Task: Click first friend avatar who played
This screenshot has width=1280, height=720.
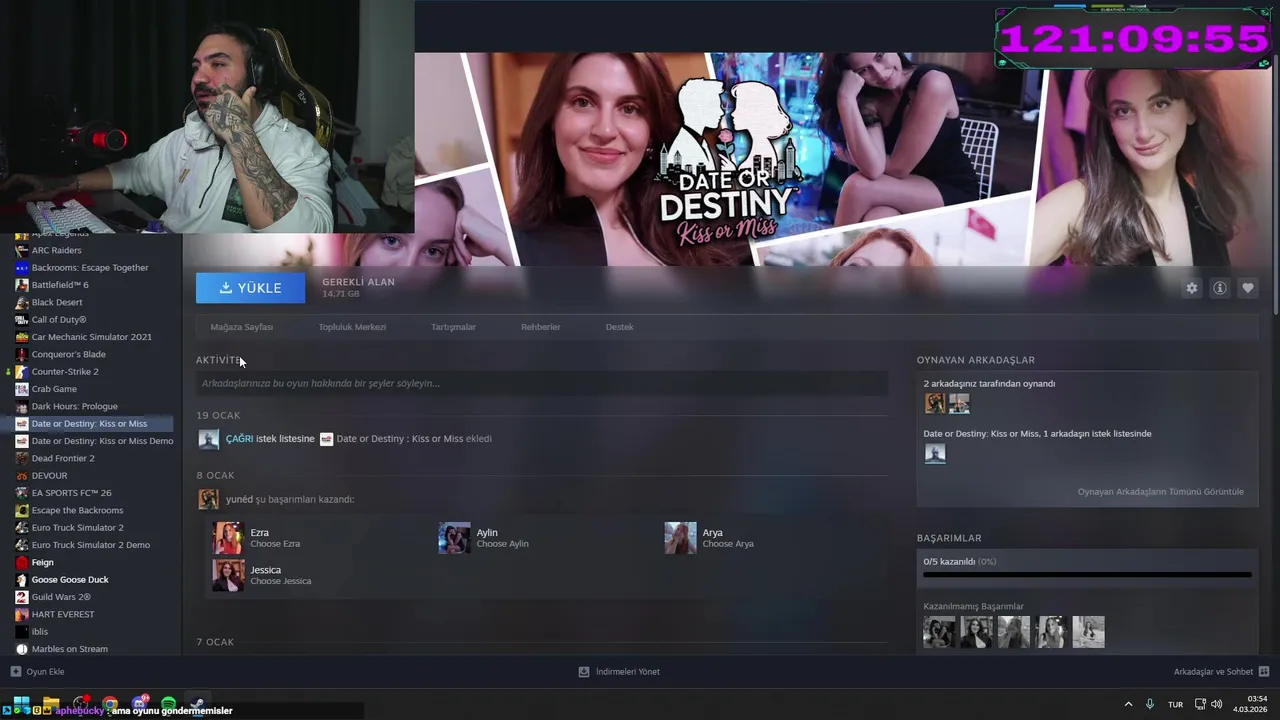Action: click(935, 403)
